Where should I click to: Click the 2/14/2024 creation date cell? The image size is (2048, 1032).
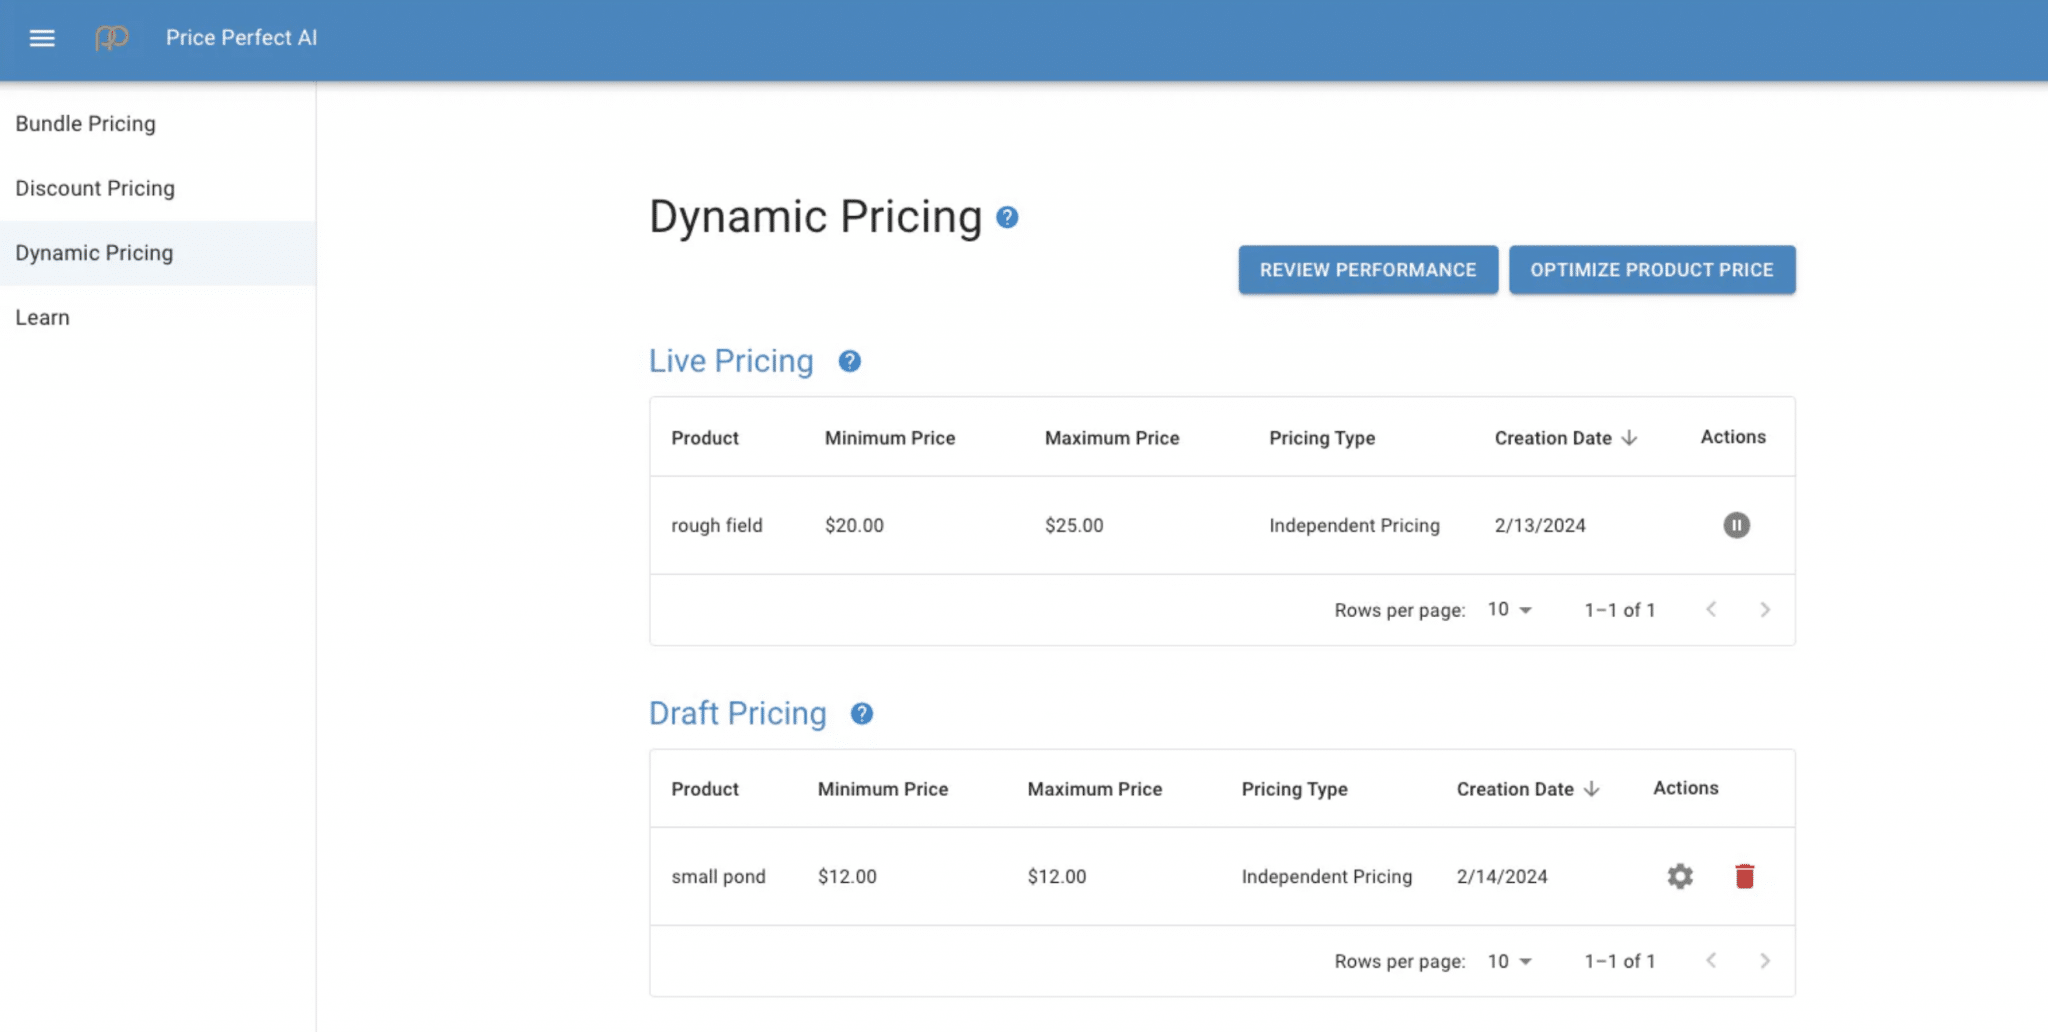coord(1502,876)
